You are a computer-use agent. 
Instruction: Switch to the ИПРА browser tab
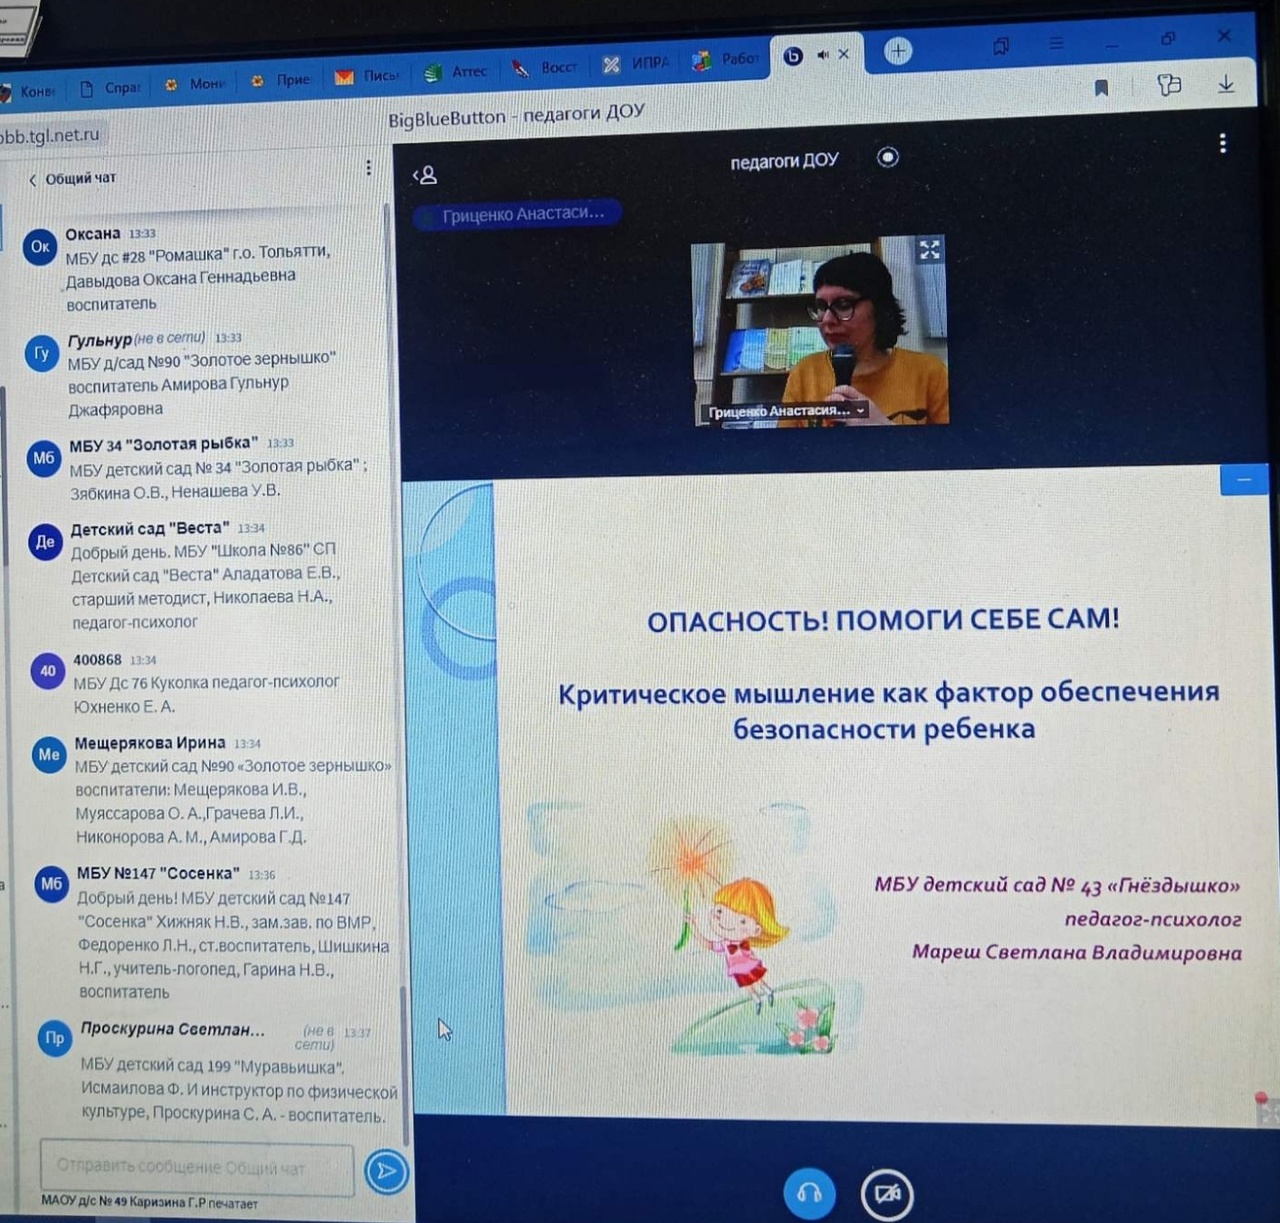coord(636,63)
